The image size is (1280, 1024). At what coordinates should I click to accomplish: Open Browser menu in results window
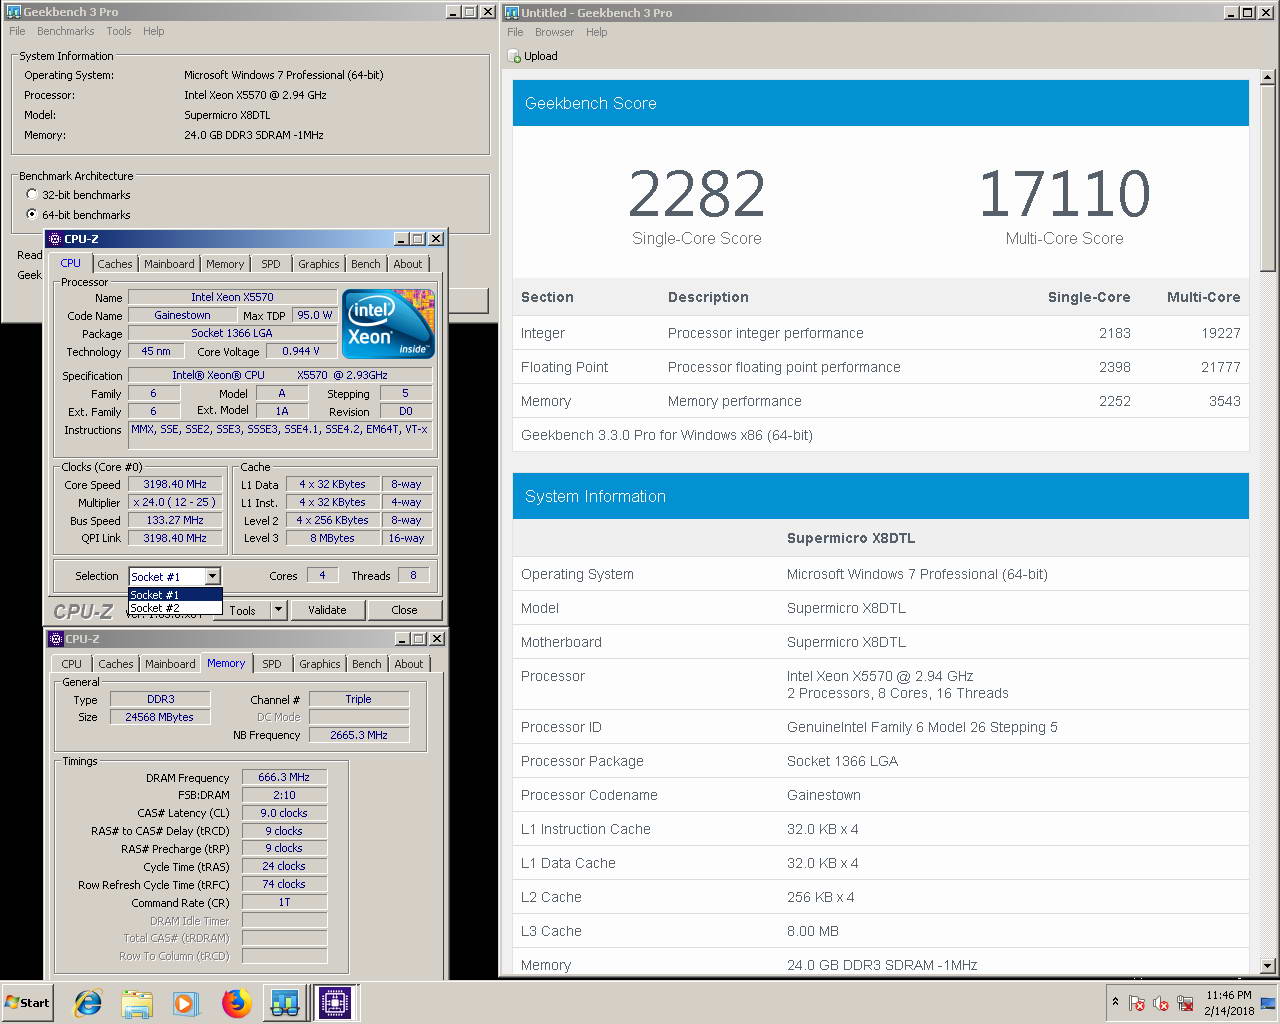pos(554,32)
